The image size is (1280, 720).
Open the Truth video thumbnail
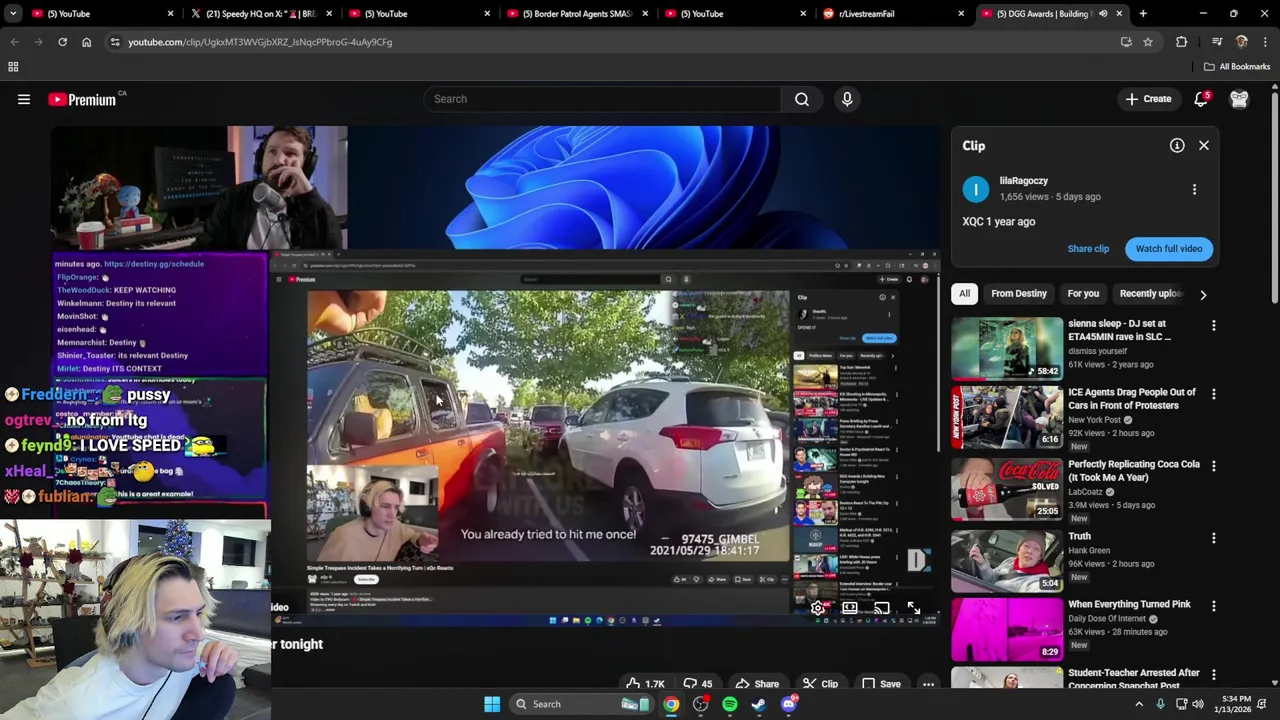pos(1007,562)
